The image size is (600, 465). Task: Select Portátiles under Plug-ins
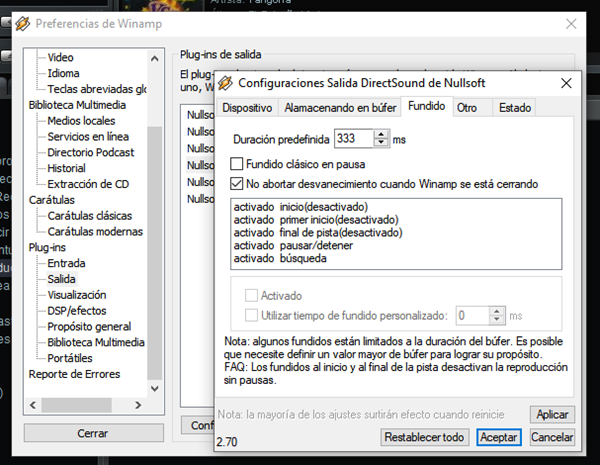pos(70,358)
